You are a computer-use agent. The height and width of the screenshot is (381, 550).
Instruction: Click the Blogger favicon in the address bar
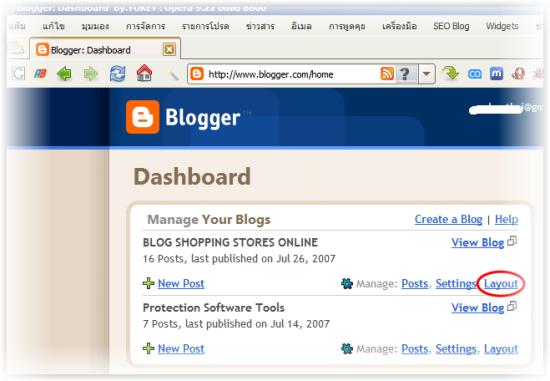[197, 74]
